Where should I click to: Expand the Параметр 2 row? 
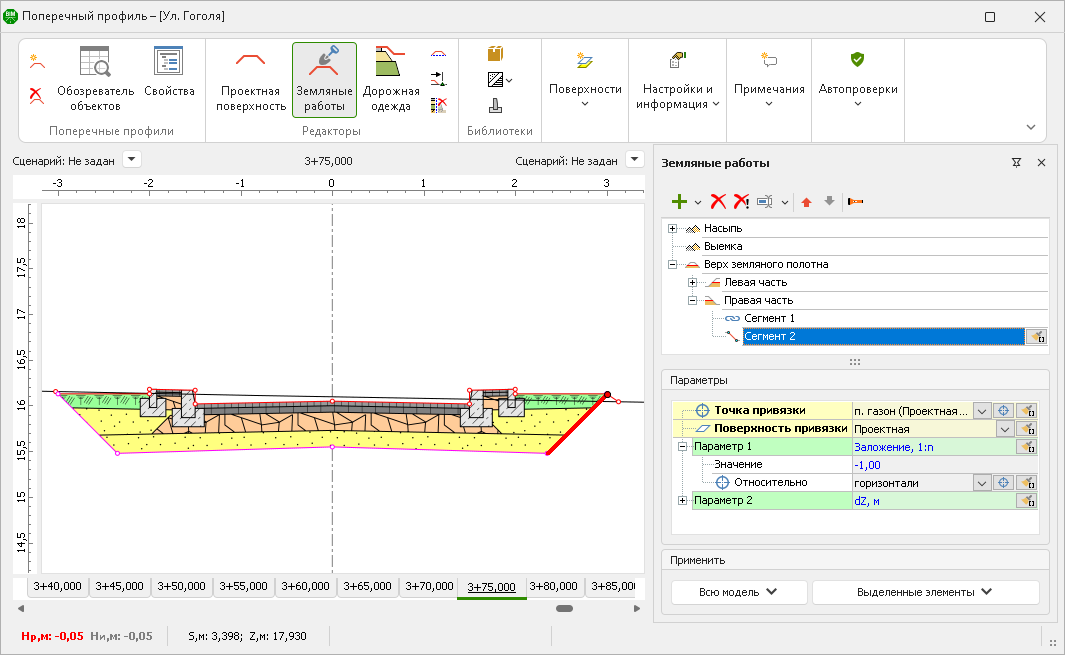click(x=682, y=500)
